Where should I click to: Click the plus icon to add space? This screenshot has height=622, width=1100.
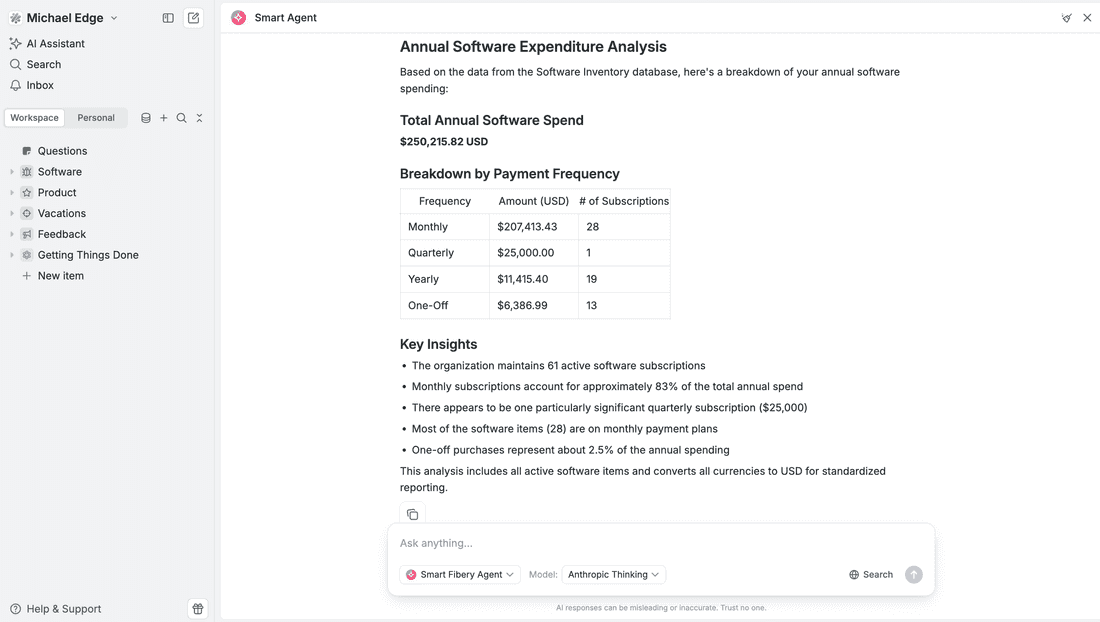164,118
